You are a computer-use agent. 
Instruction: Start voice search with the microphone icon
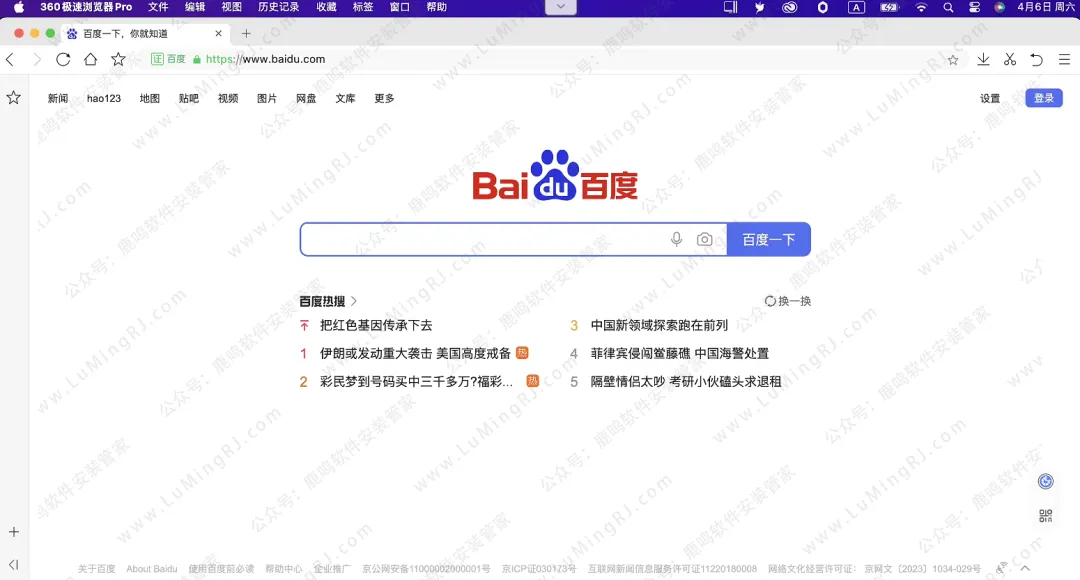click(676, 239)
